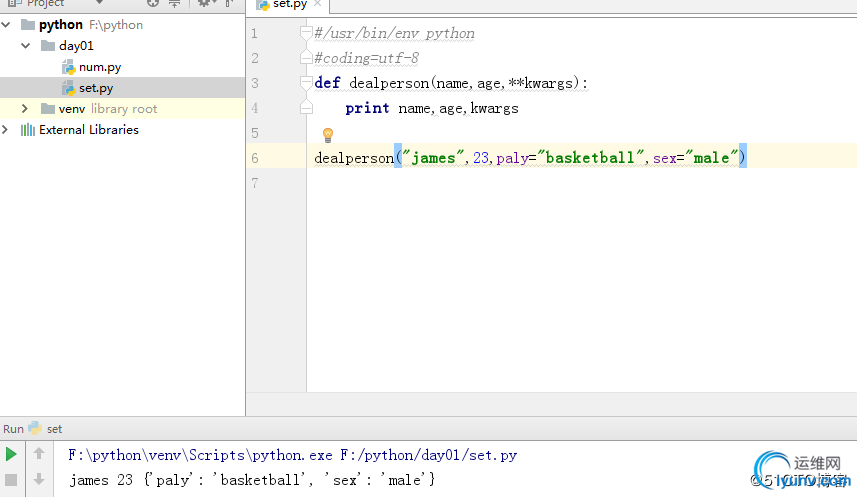Click the down arrow in Run panel
The image size is (857, 497).
pyautogui.click(x=39, y=480)
